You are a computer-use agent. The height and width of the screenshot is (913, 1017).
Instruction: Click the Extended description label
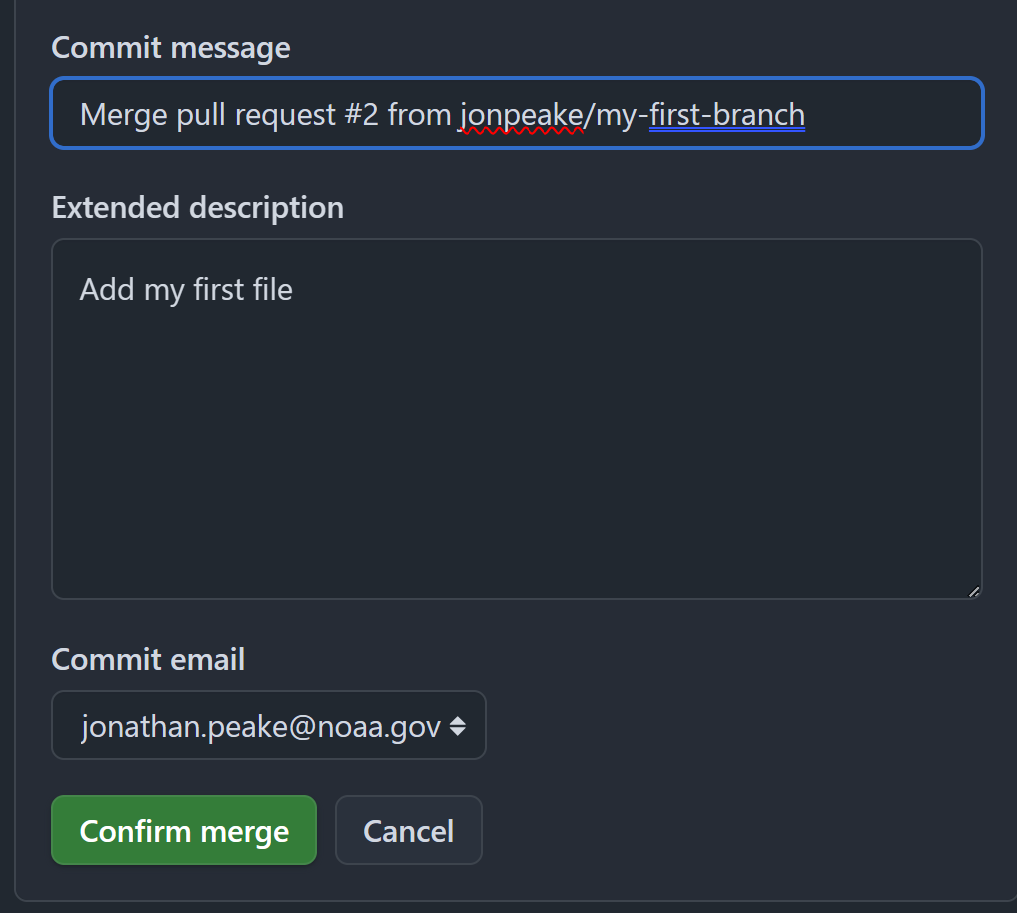[198, 208]
